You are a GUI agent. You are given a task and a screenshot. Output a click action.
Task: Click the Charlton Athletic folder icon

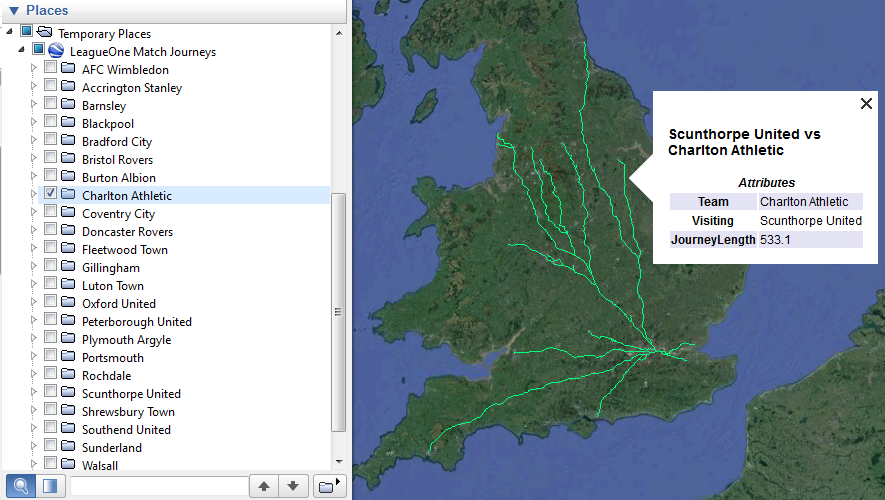tap(68, 194)
